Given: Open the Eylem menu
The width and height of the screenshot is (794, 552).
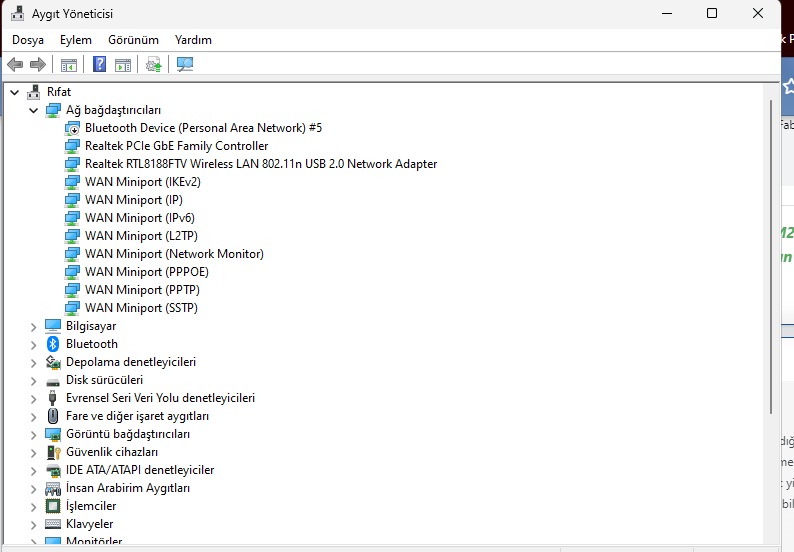Looking at the screenshot, I should click(76, 40).
